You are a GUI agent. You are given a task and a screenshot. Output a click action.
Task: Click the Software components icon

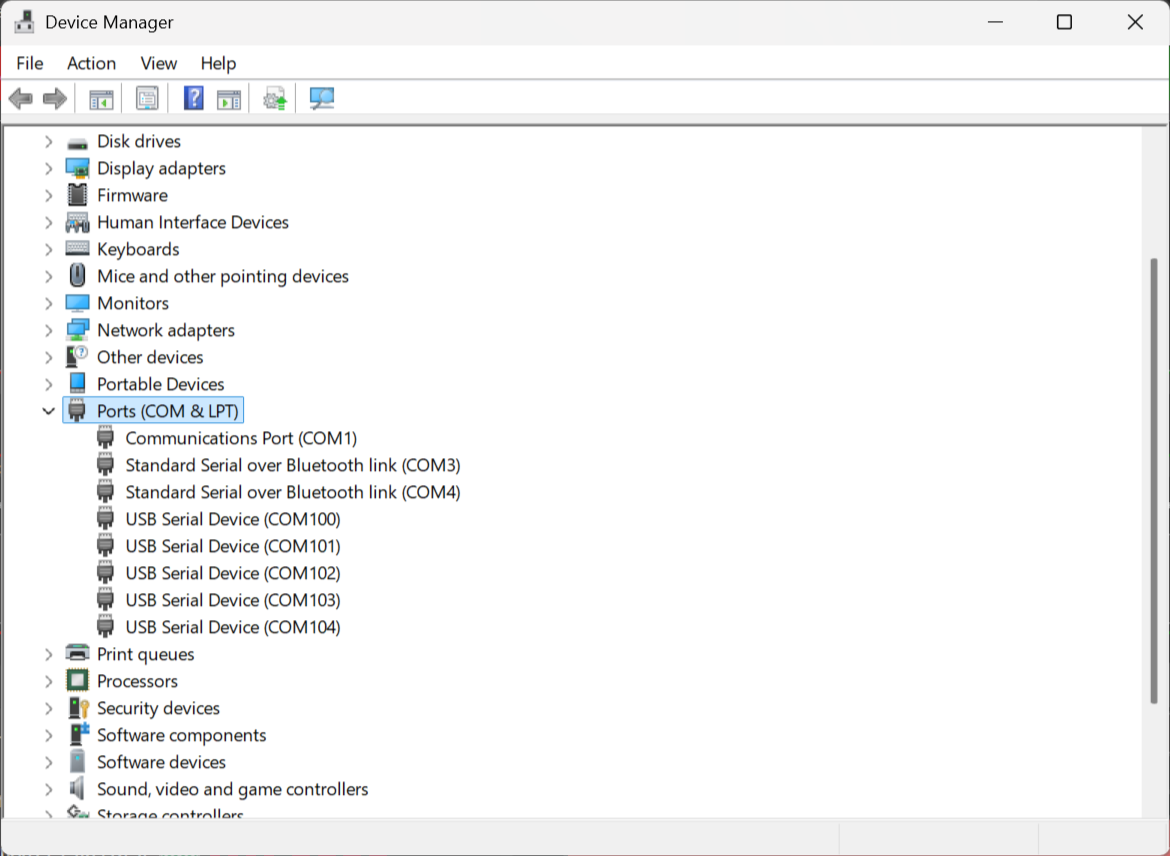tap(78, 734)
